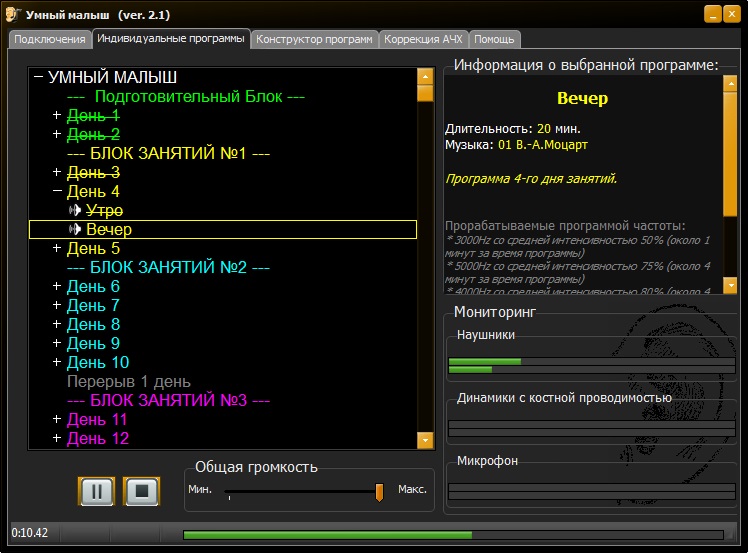This screenshot has height=553, width=748.
Task: Select День 10 label
Action: coord(98,363)
